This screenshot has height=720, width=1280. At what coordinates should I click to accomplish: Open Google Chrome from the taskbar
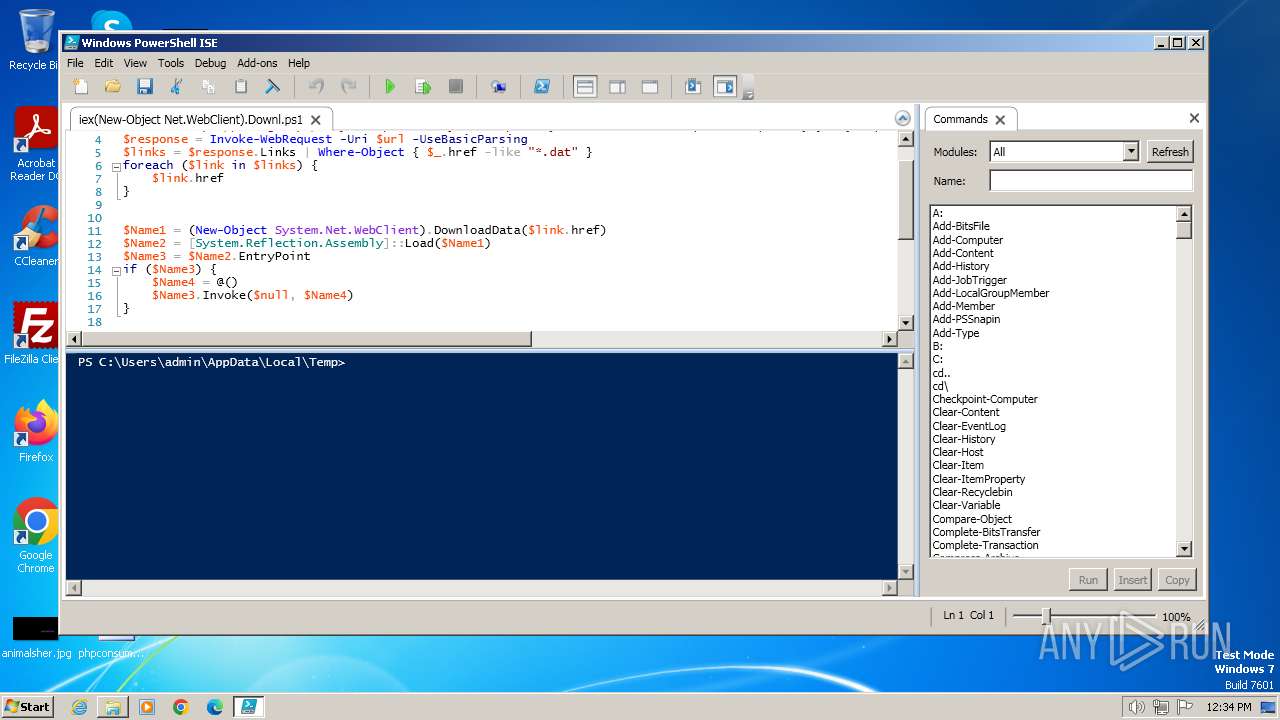tap(180, 707)
